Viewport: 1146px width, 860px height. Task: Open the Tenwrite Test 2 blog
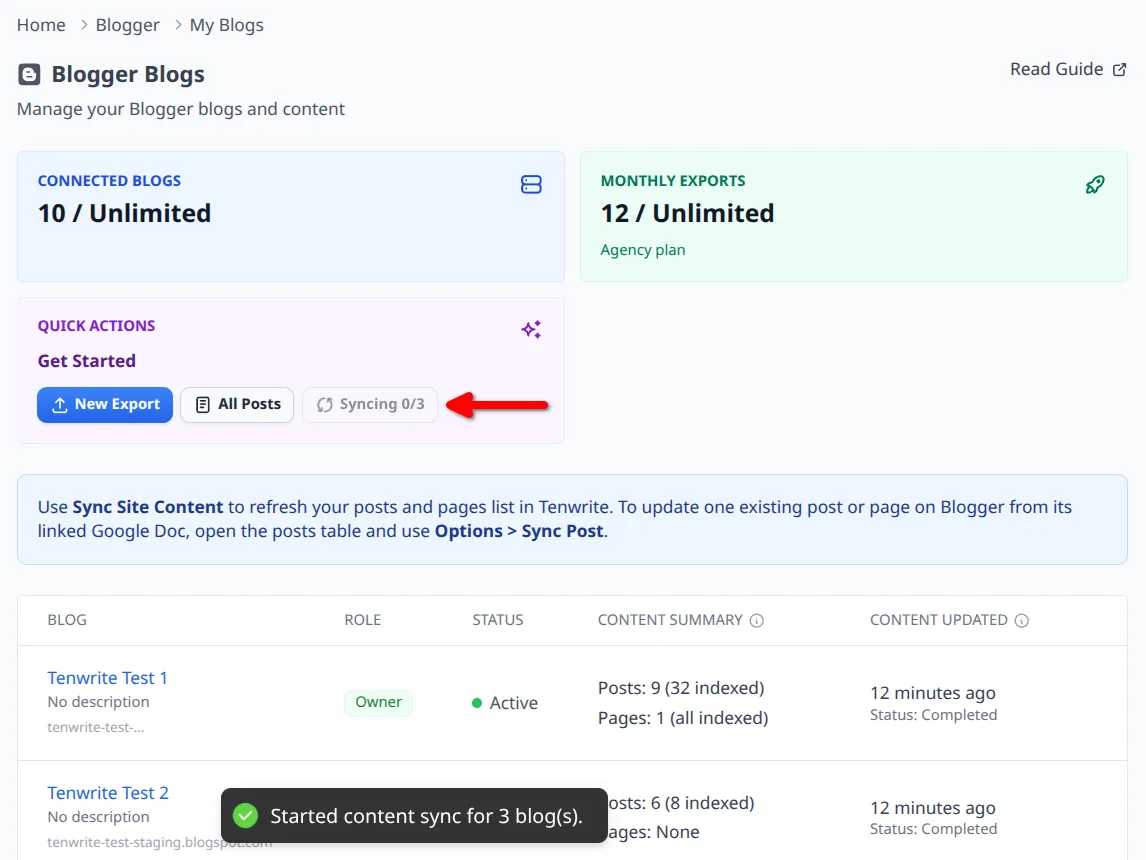coord(108,793)
